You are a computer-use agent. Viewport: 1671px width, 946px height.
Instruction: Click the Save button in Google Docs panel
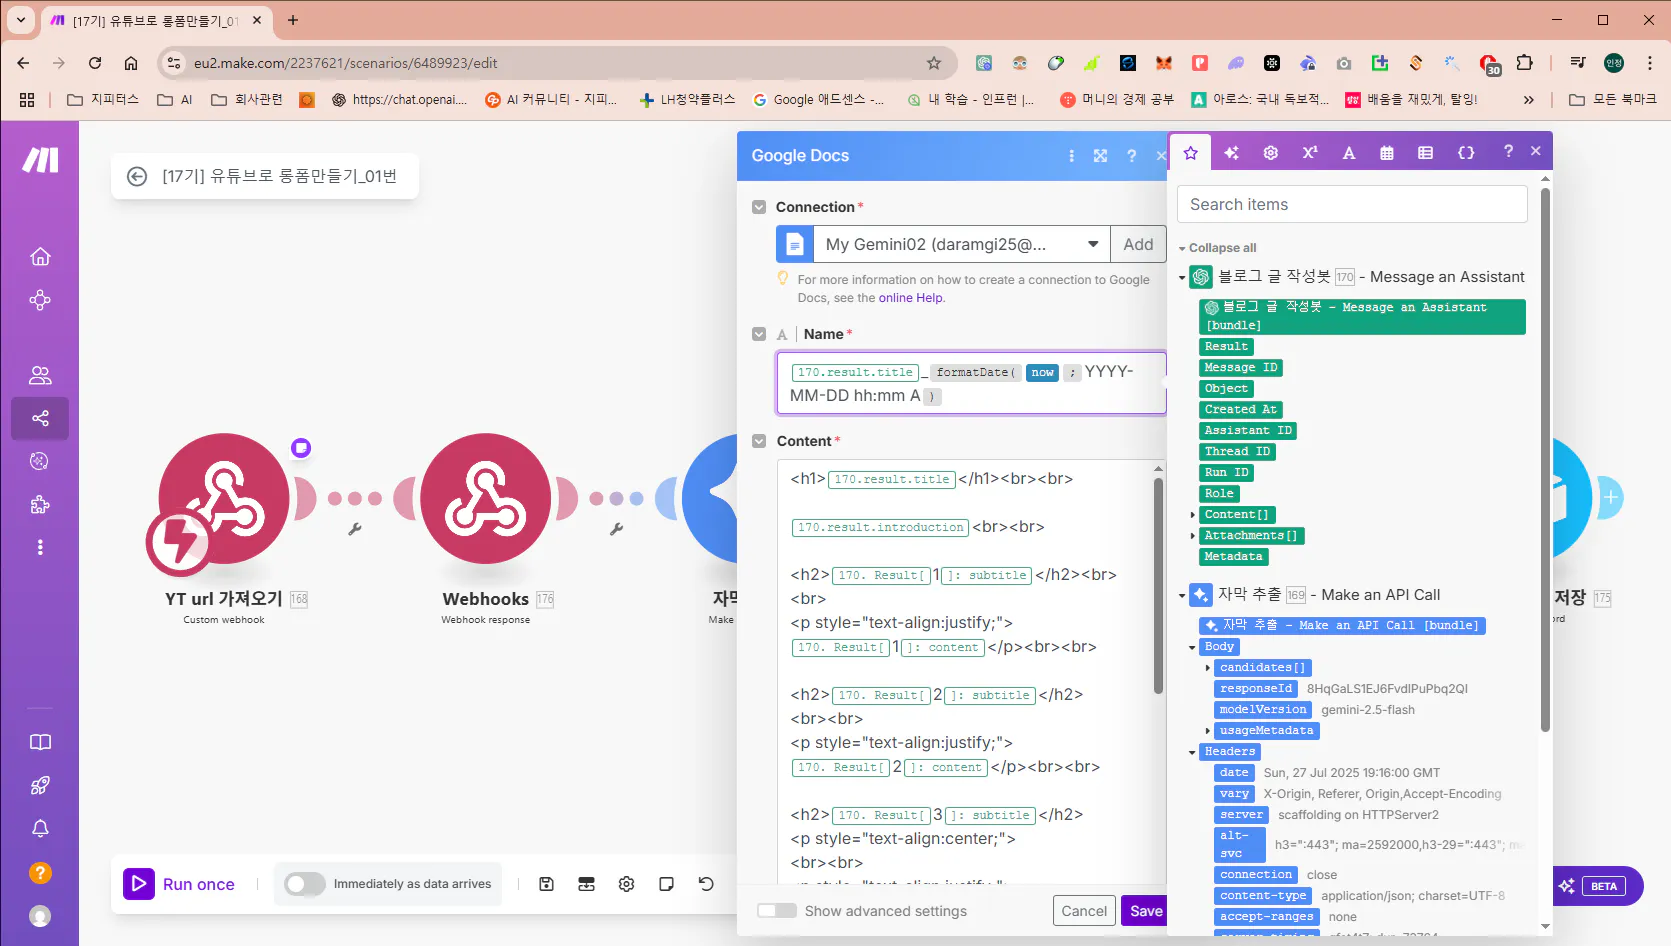[1145, 911]
